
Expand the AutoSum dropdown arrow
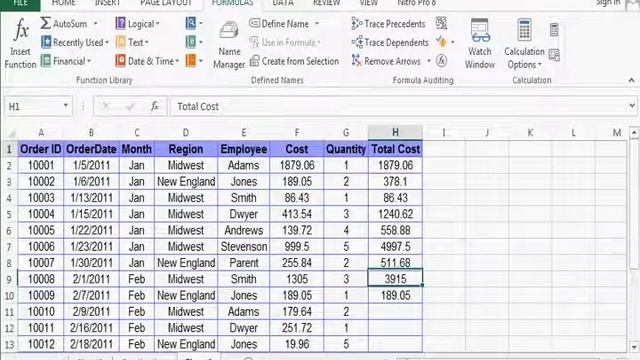pyautogui.click(x=95, y=24)
